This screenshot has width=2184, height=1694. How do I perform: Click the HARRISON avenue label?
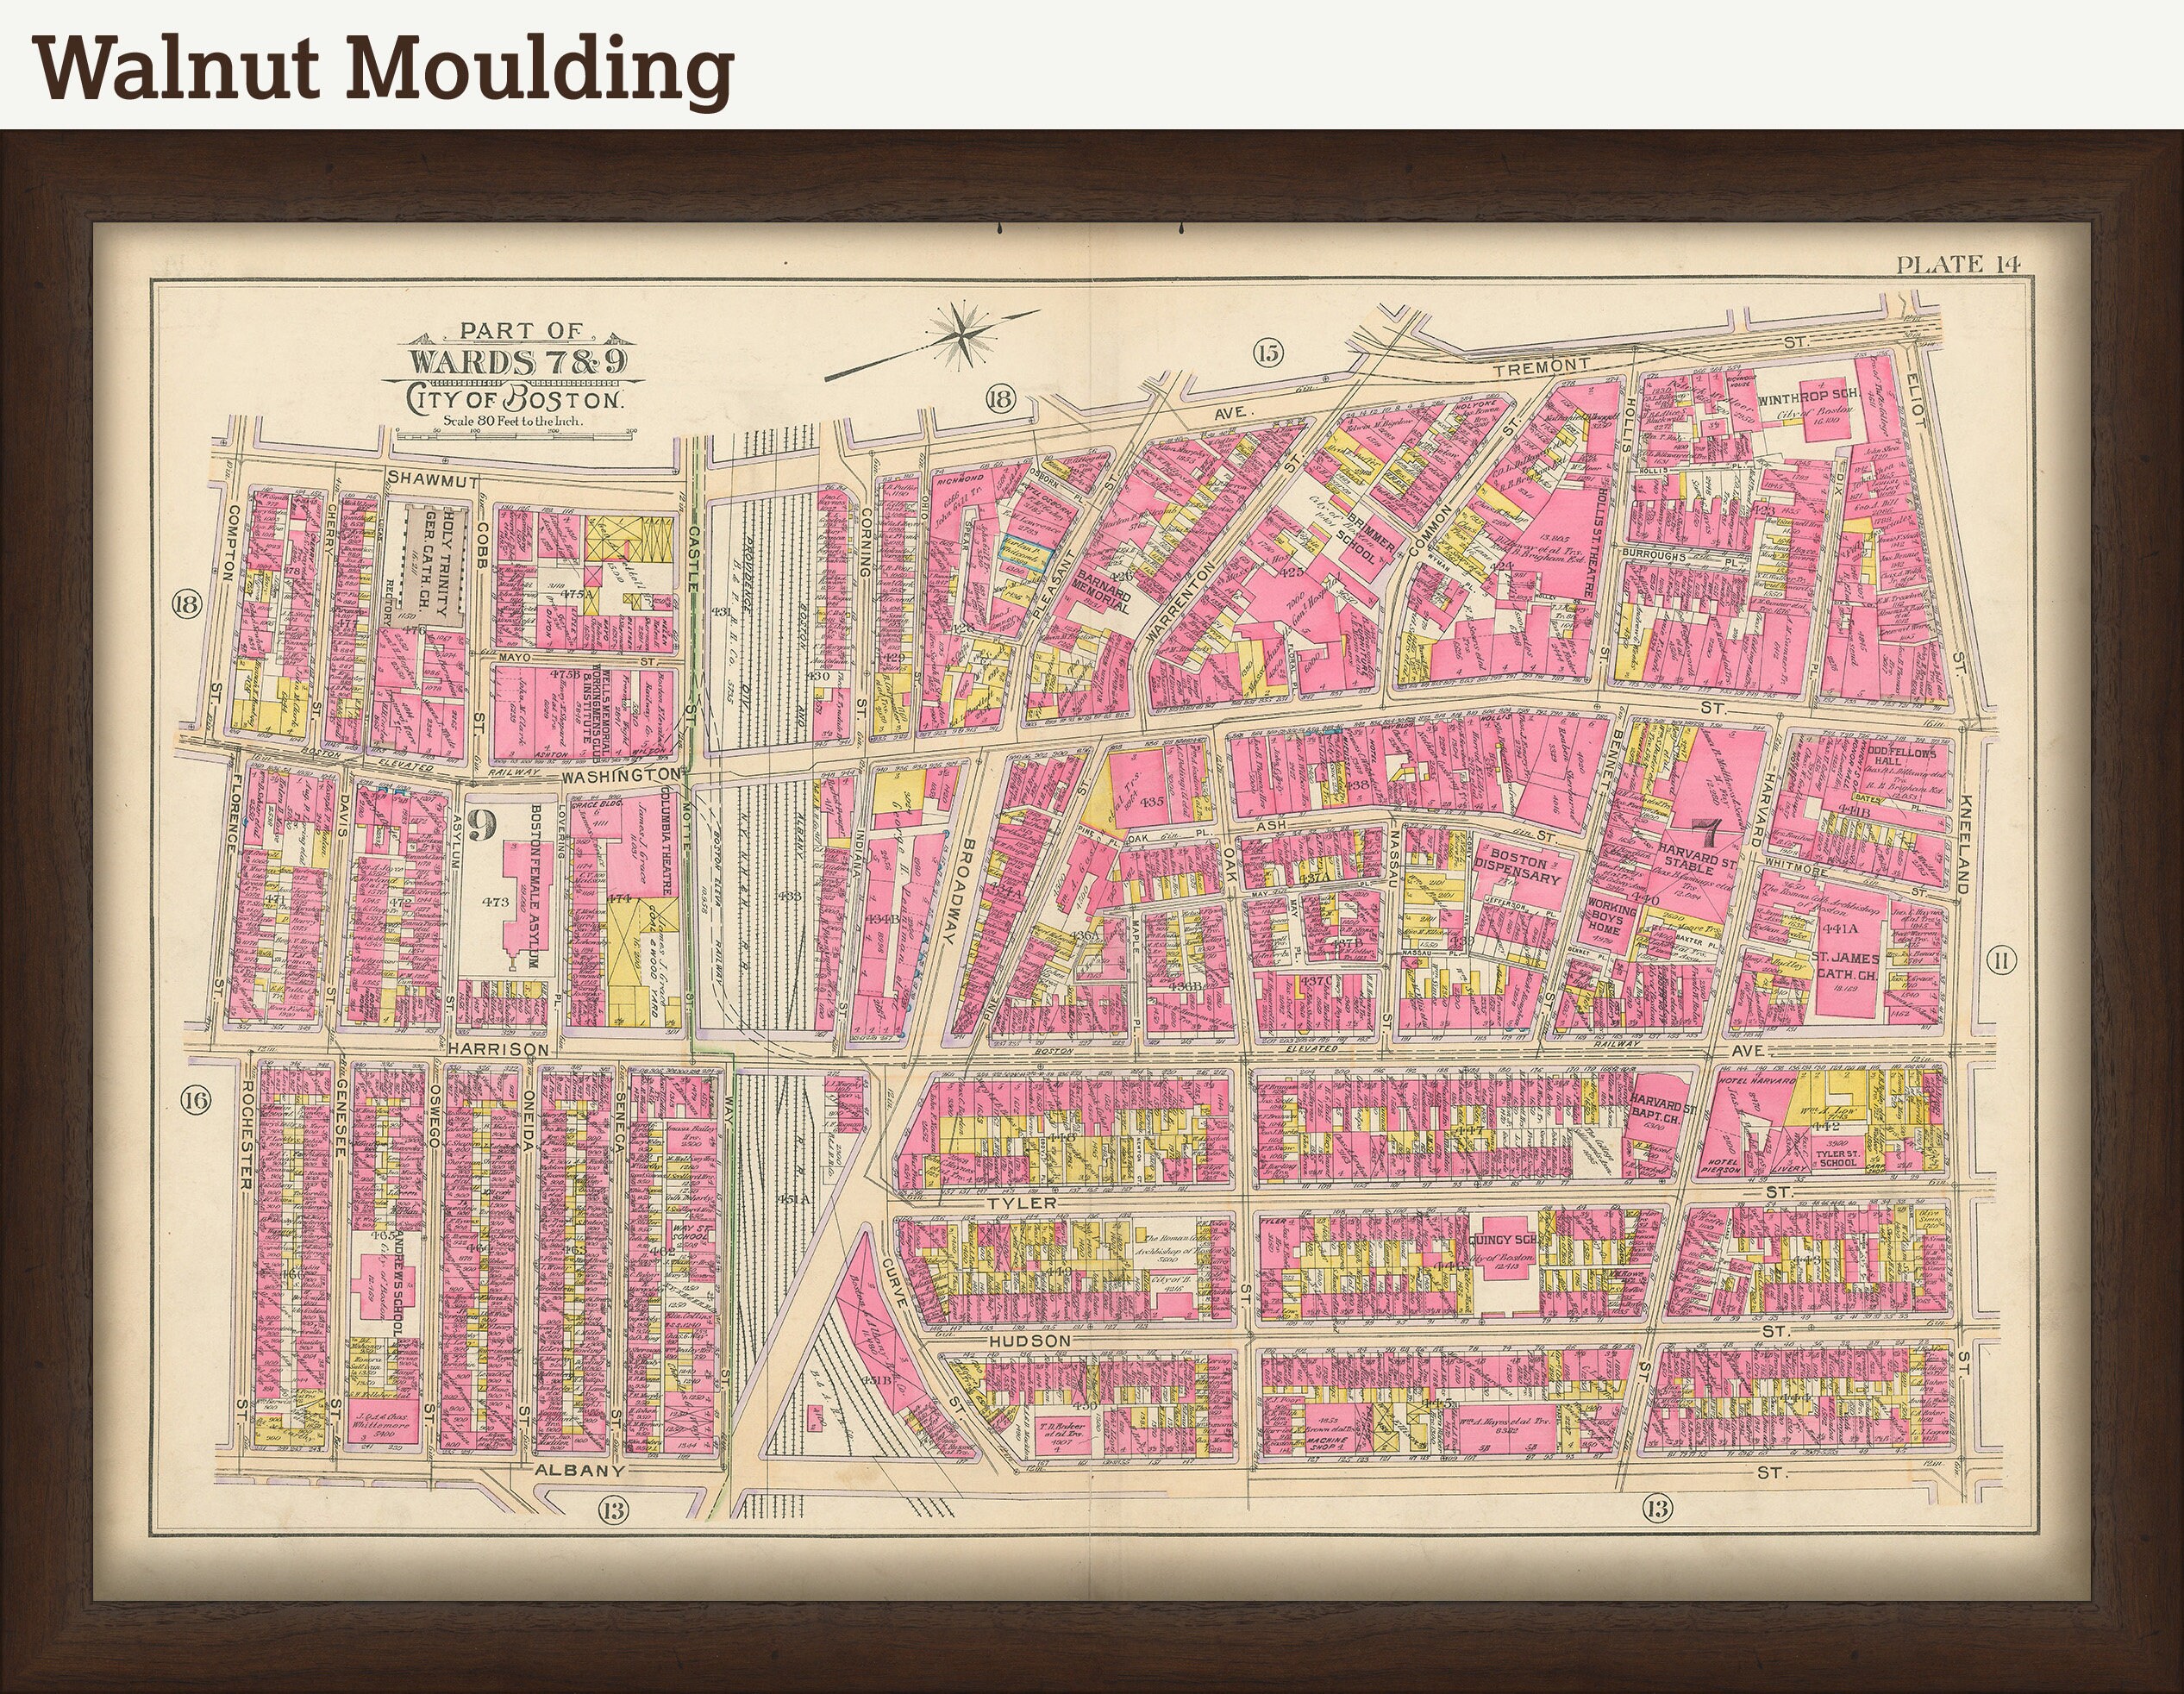(499, 1049)
